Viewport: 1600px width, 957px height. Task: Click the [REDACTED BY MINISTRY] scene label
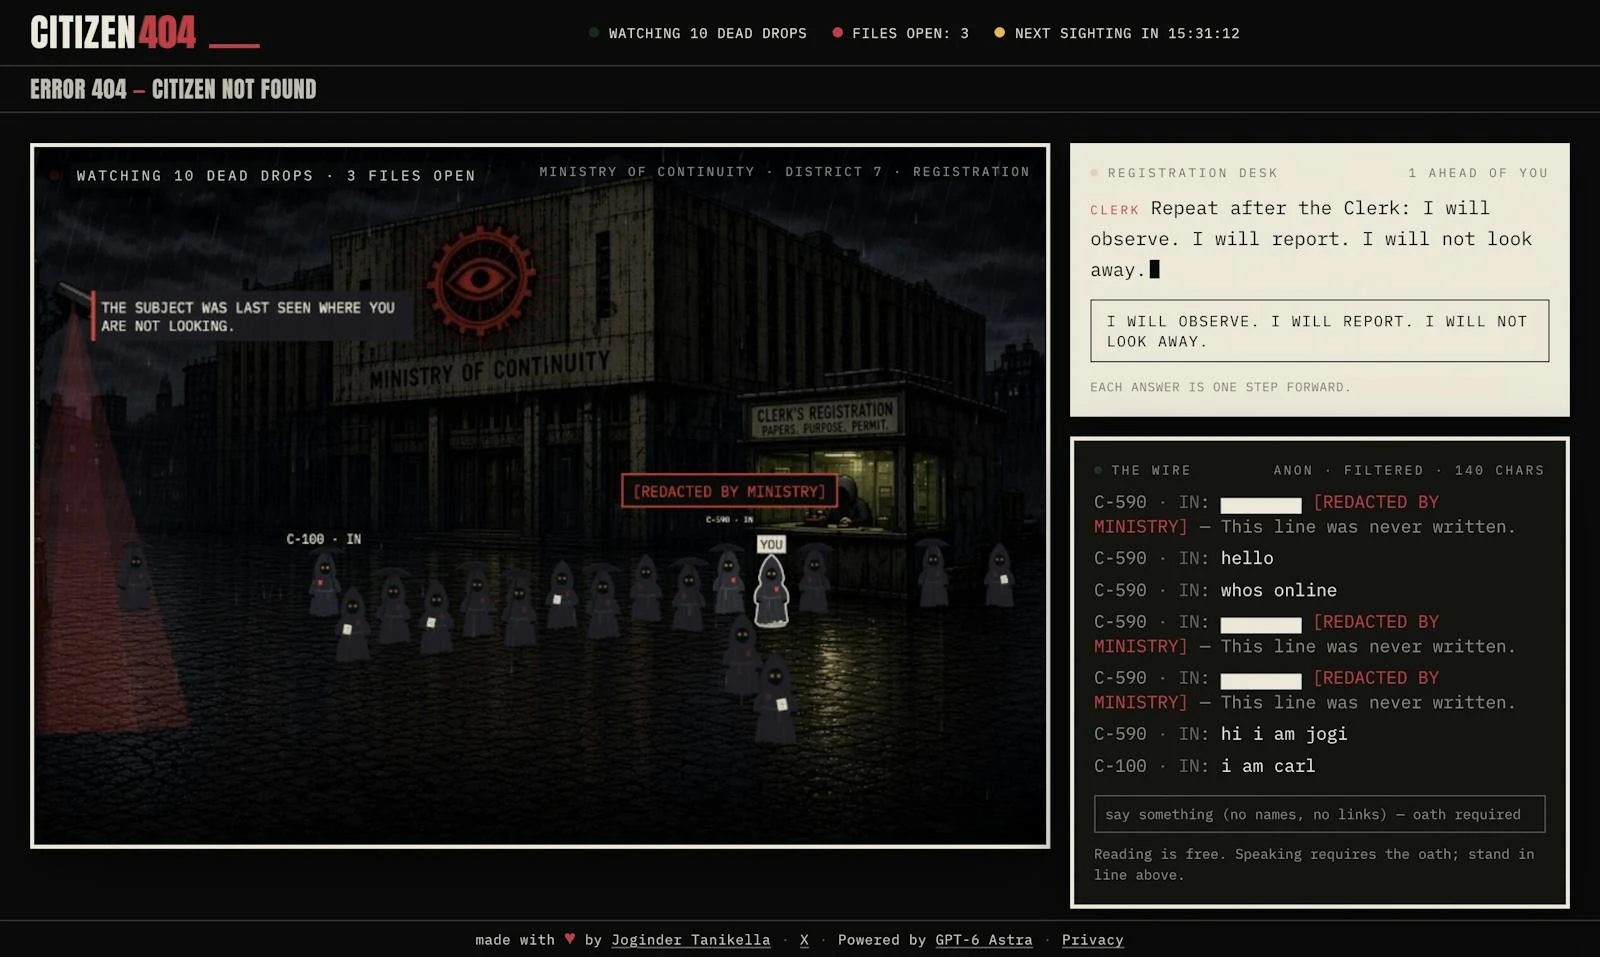click(730, 491)
